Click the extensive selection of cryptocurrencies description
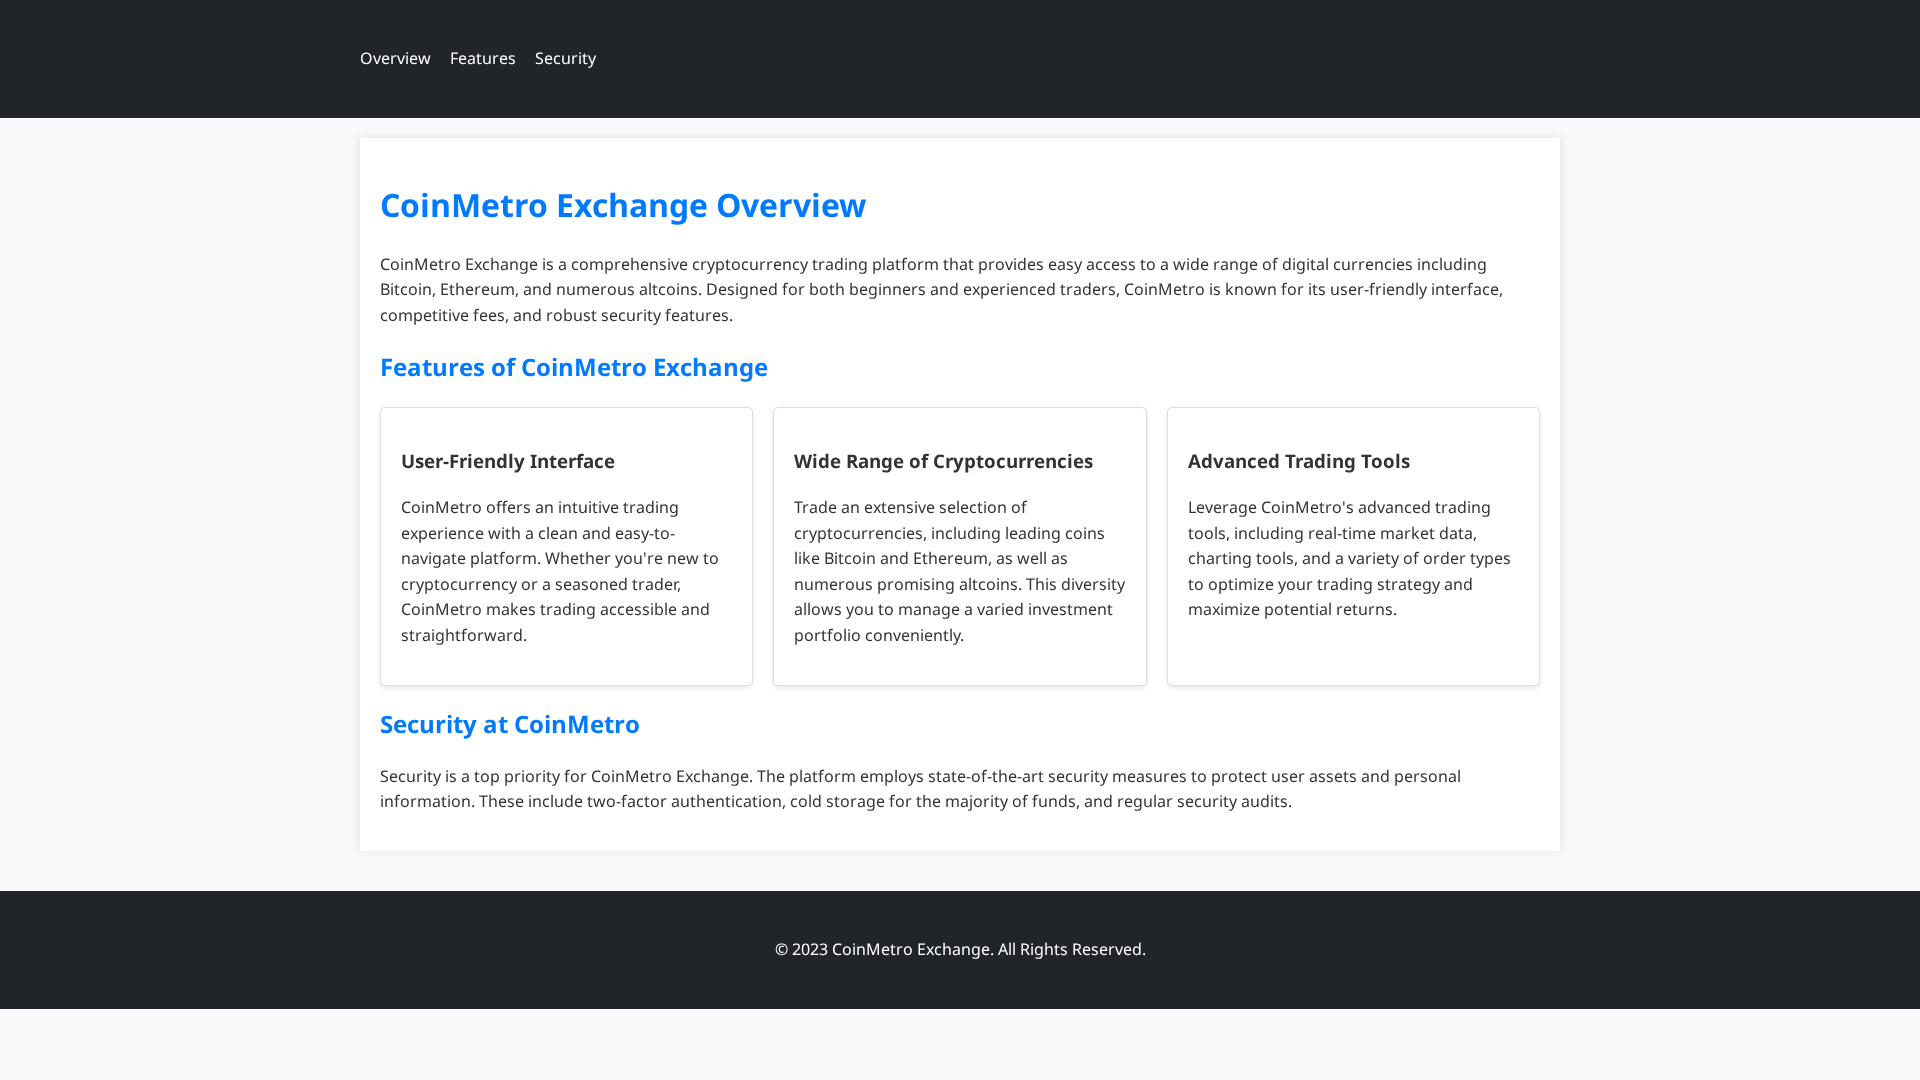The width and height of the screenshot is (1920, 1080). pyautogui.click(x=960, y=571)
